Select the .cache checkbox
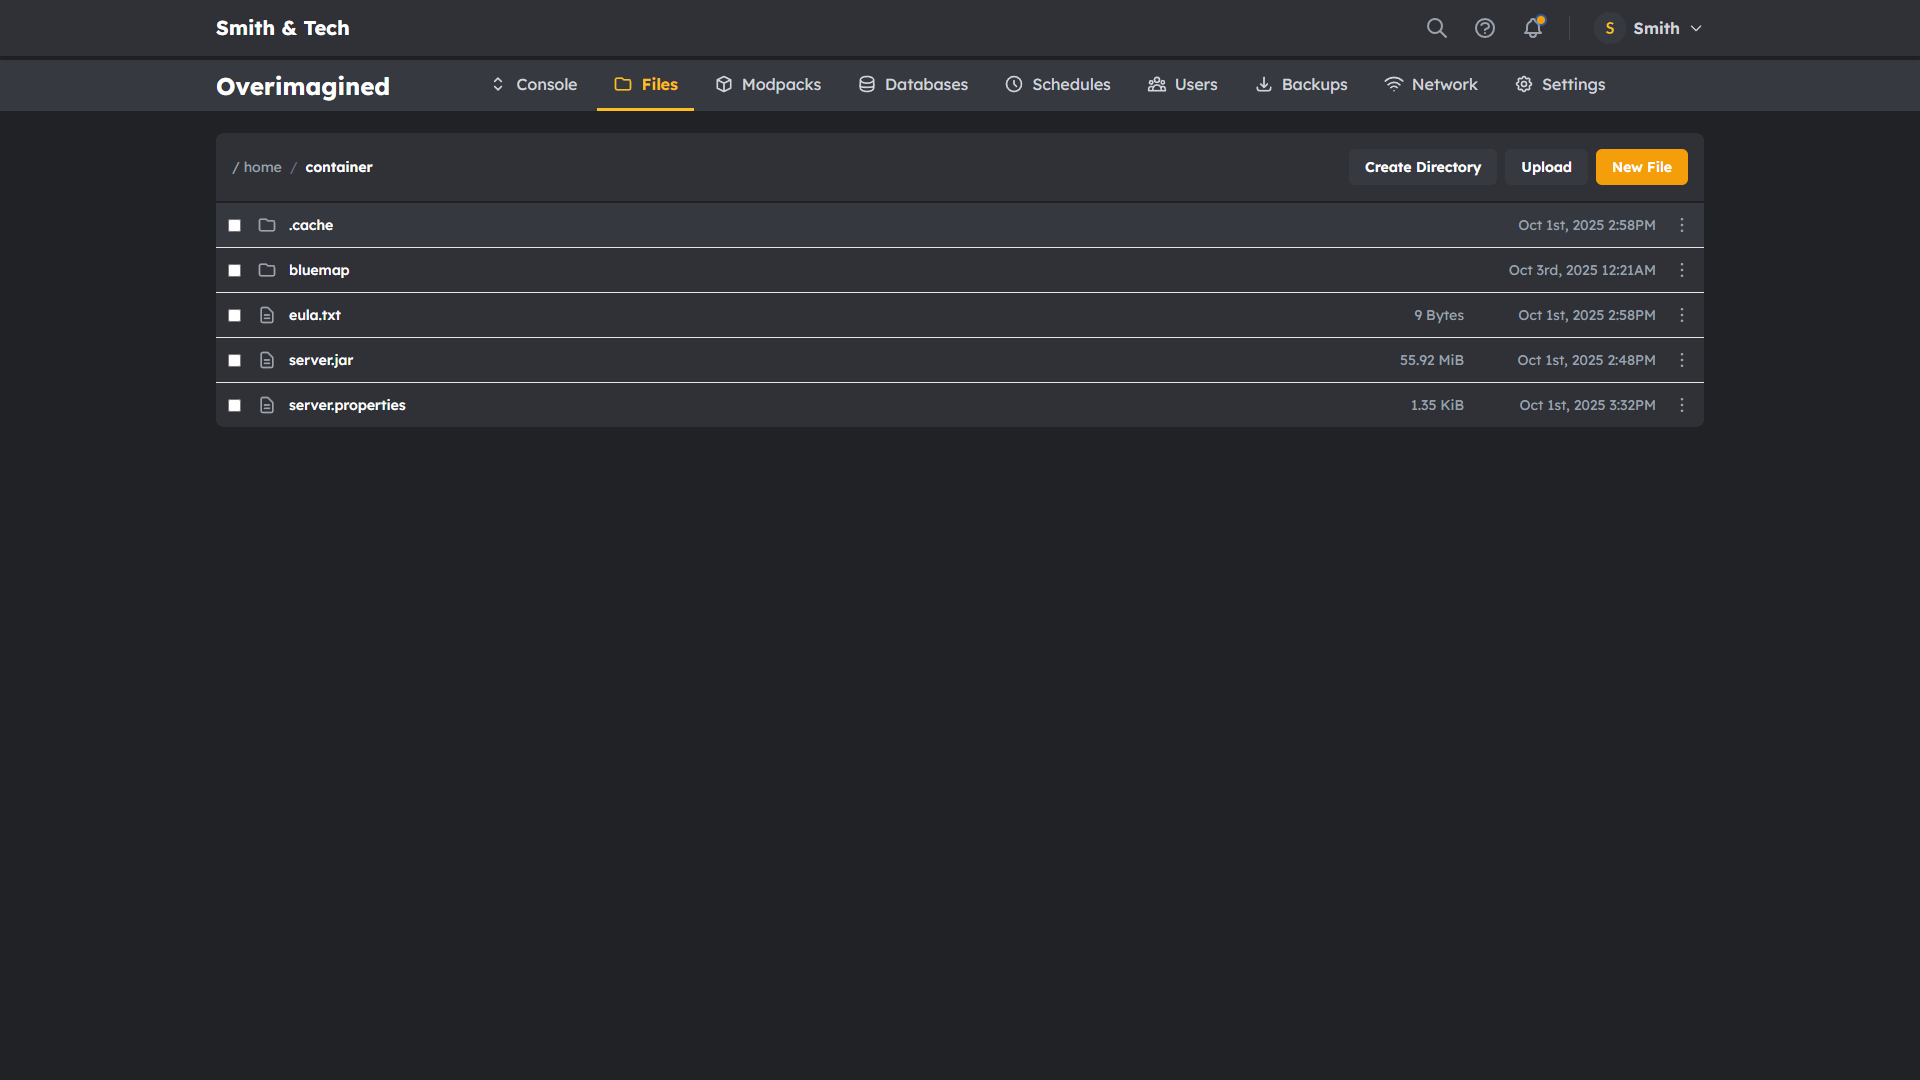Image resolution: width=1920 pixels, height=1080 pixels. coord(235,225)
